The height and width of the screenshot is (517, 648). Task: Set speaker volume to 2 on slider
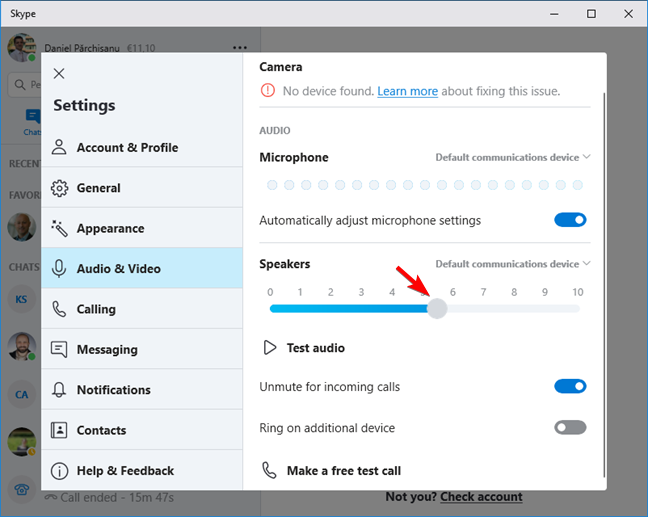click(x=332, y=309)
